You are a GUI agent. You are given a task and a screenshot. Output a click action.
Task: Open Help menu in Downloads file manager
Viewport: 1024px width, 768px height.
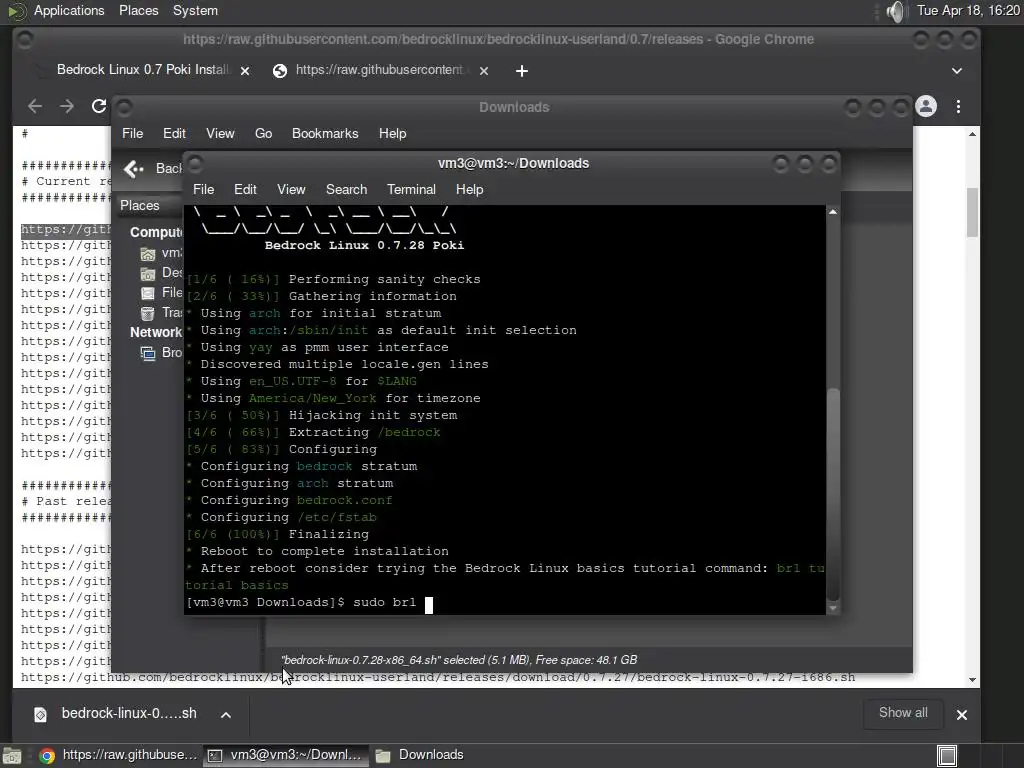(x=392, y=133)
